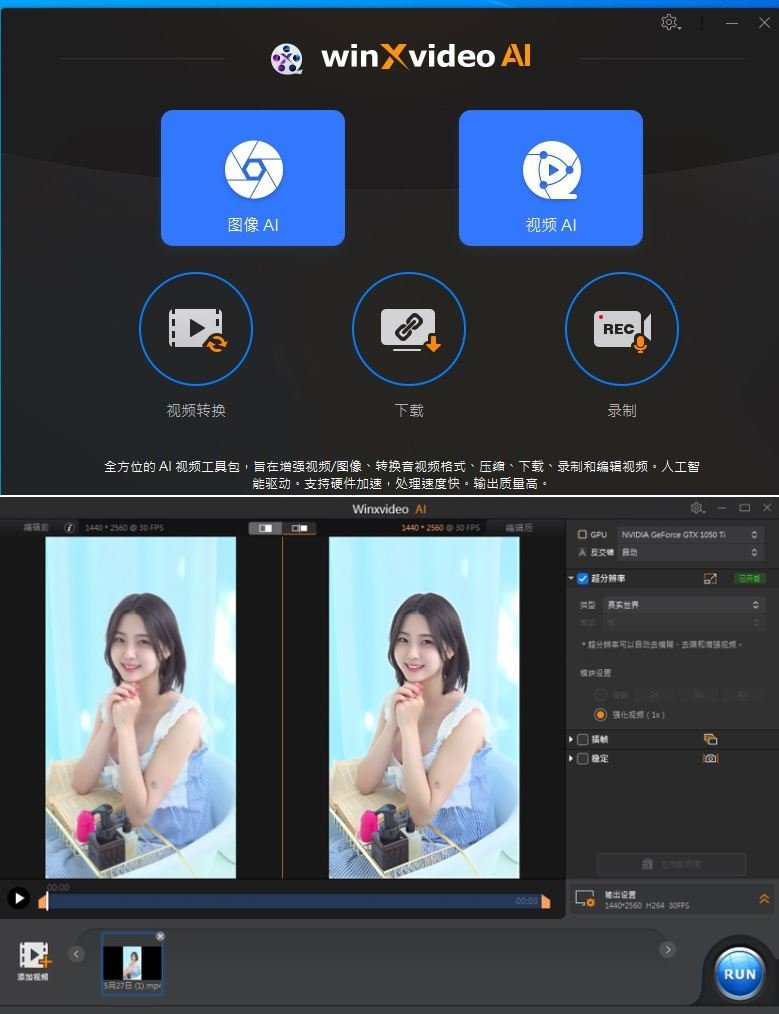Play the video preview
This screenshot has height=1014, width=779.
[18, 898]
